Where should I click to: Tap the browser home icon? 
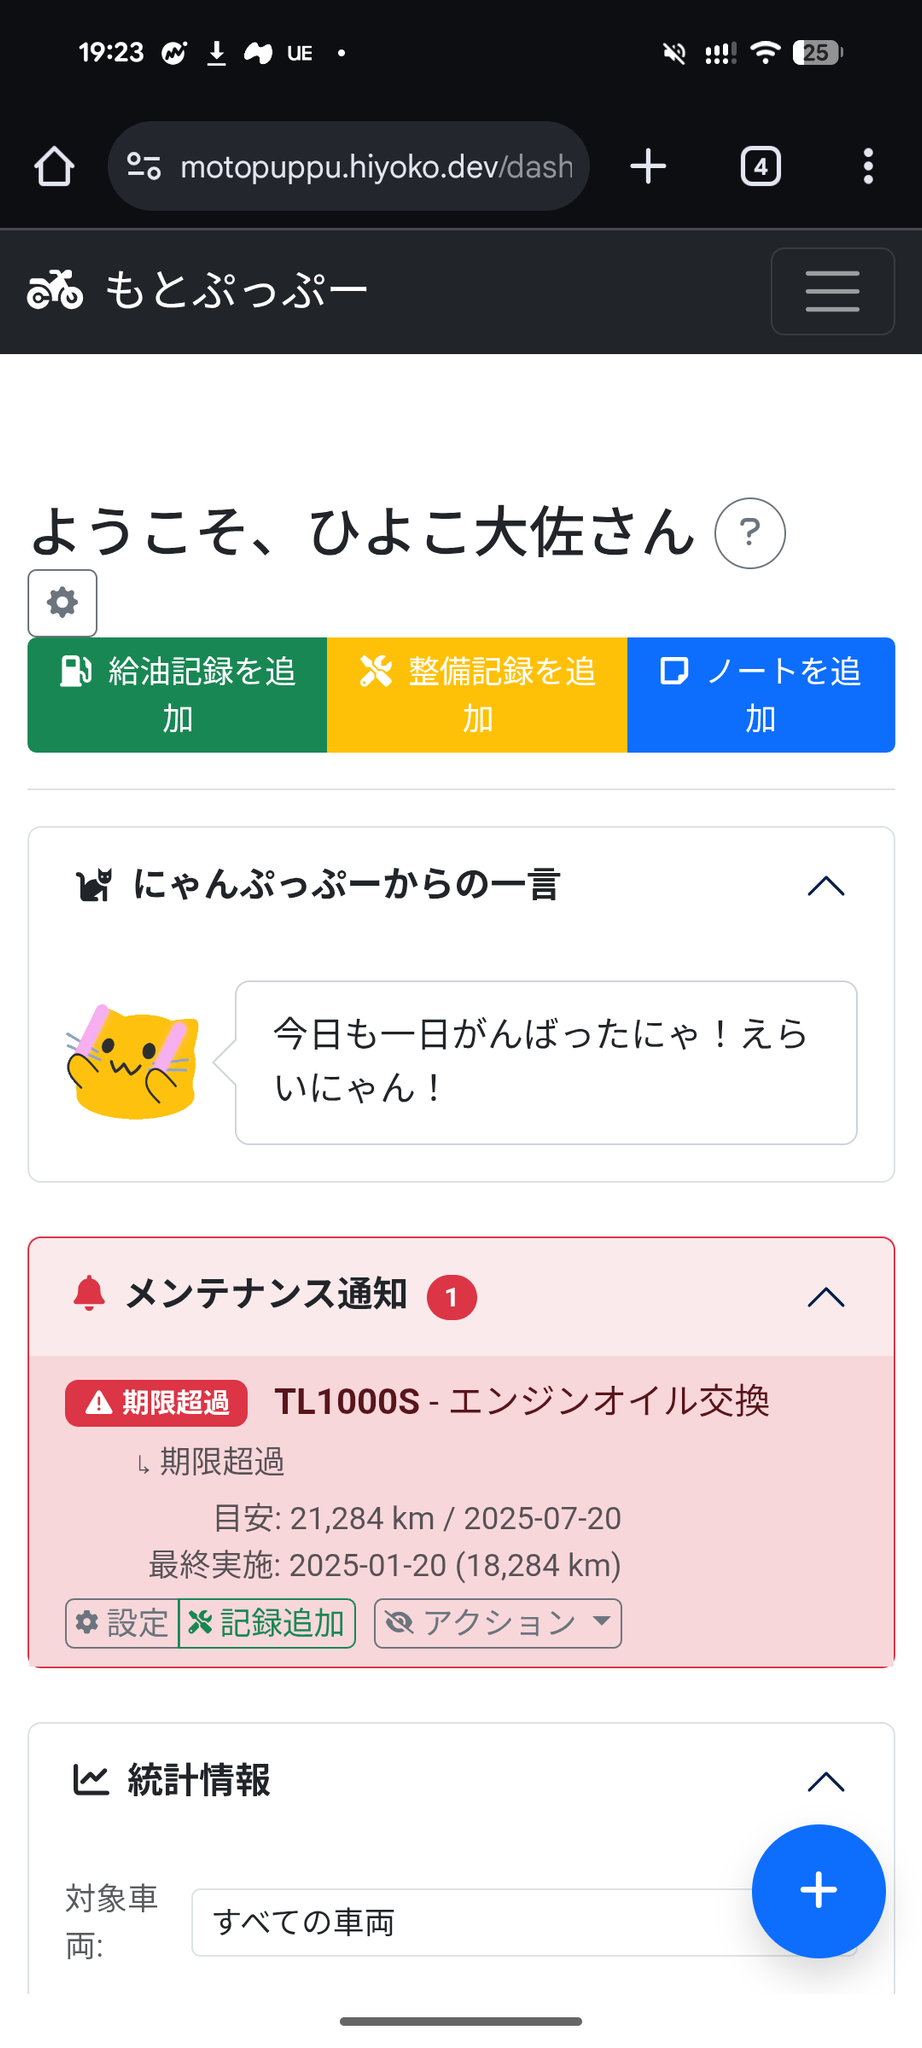pos(55,166)
